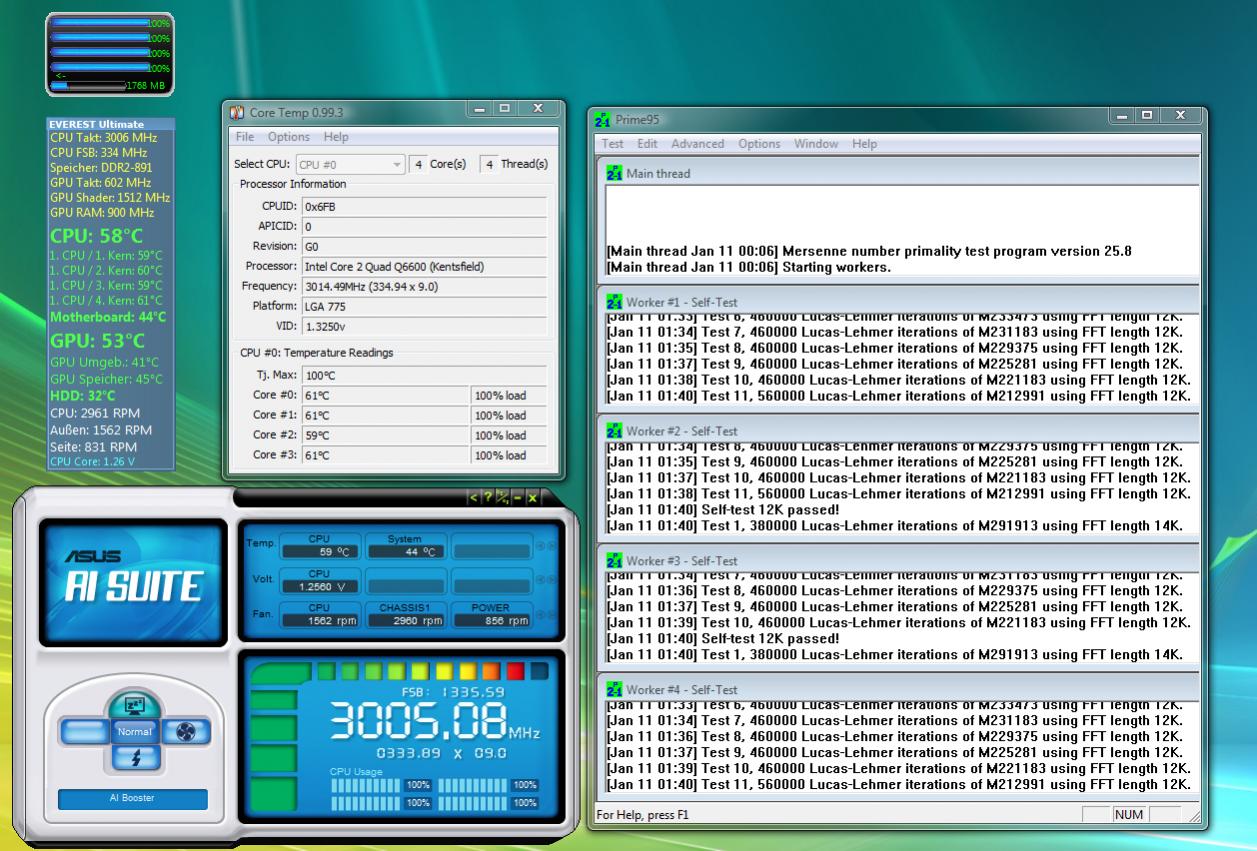Close AI Suite with the green X icon

pyautogui.click(x=533, y=498)
